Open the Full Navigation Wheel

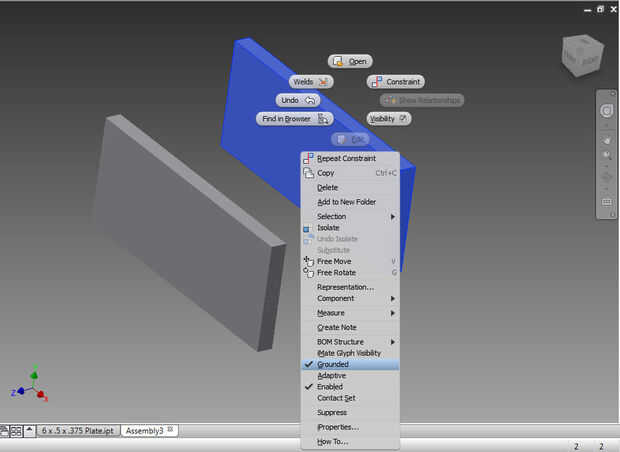606,111
